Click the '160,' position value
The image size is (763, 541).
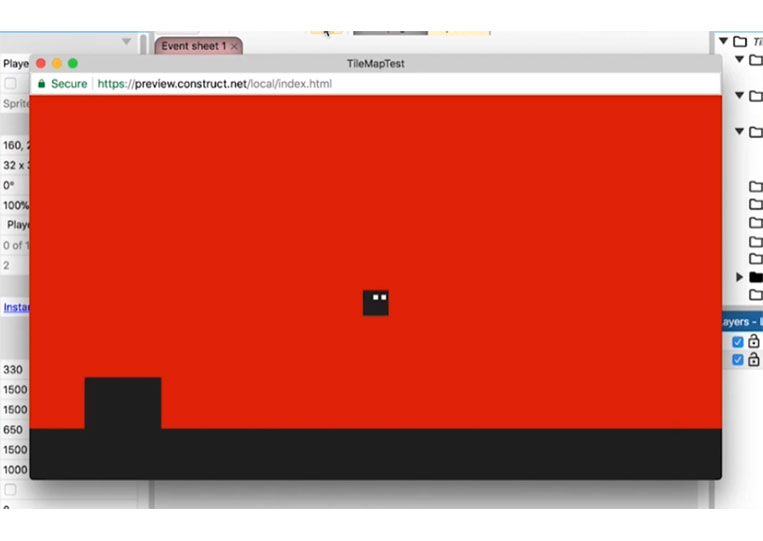click(16, 145)
